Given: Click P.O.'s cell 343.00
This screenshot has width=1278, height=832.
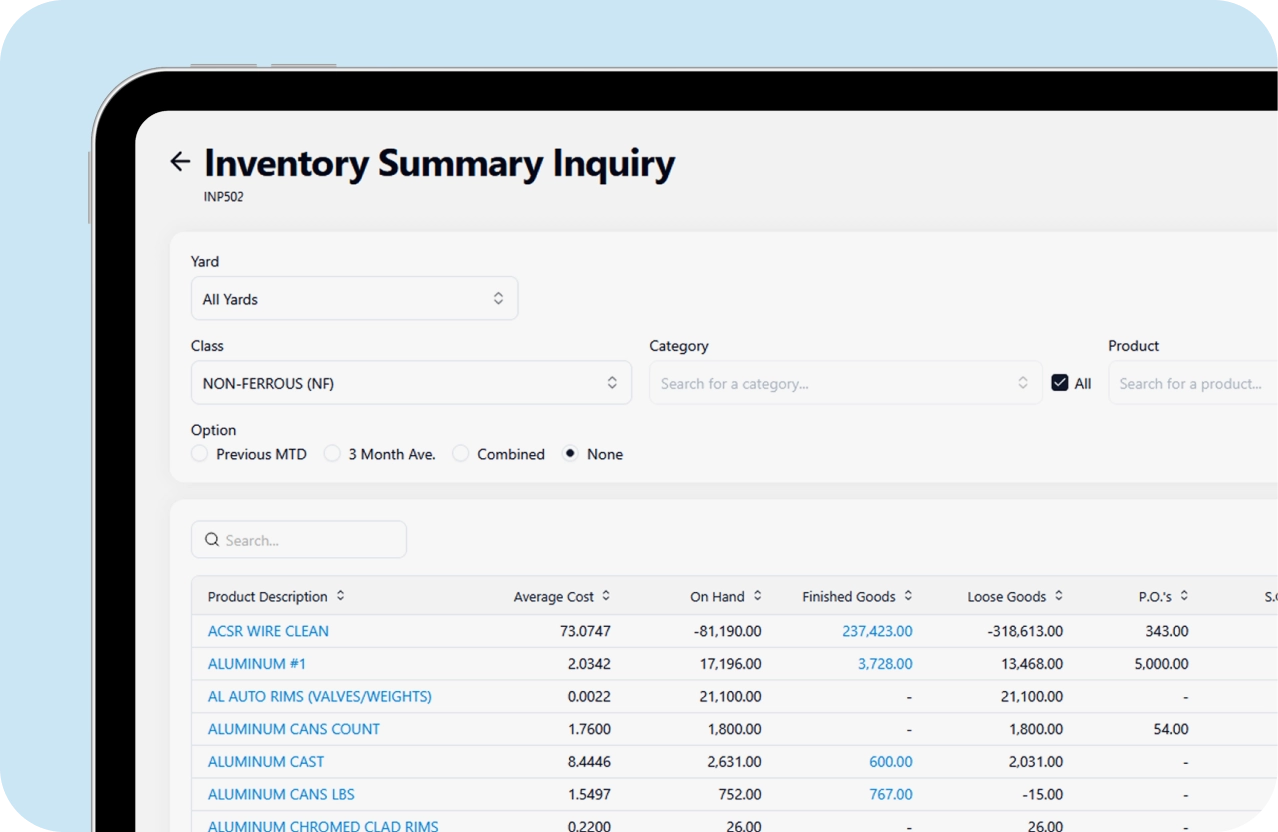Looking at the screenshot, I should coord(1167,631).
